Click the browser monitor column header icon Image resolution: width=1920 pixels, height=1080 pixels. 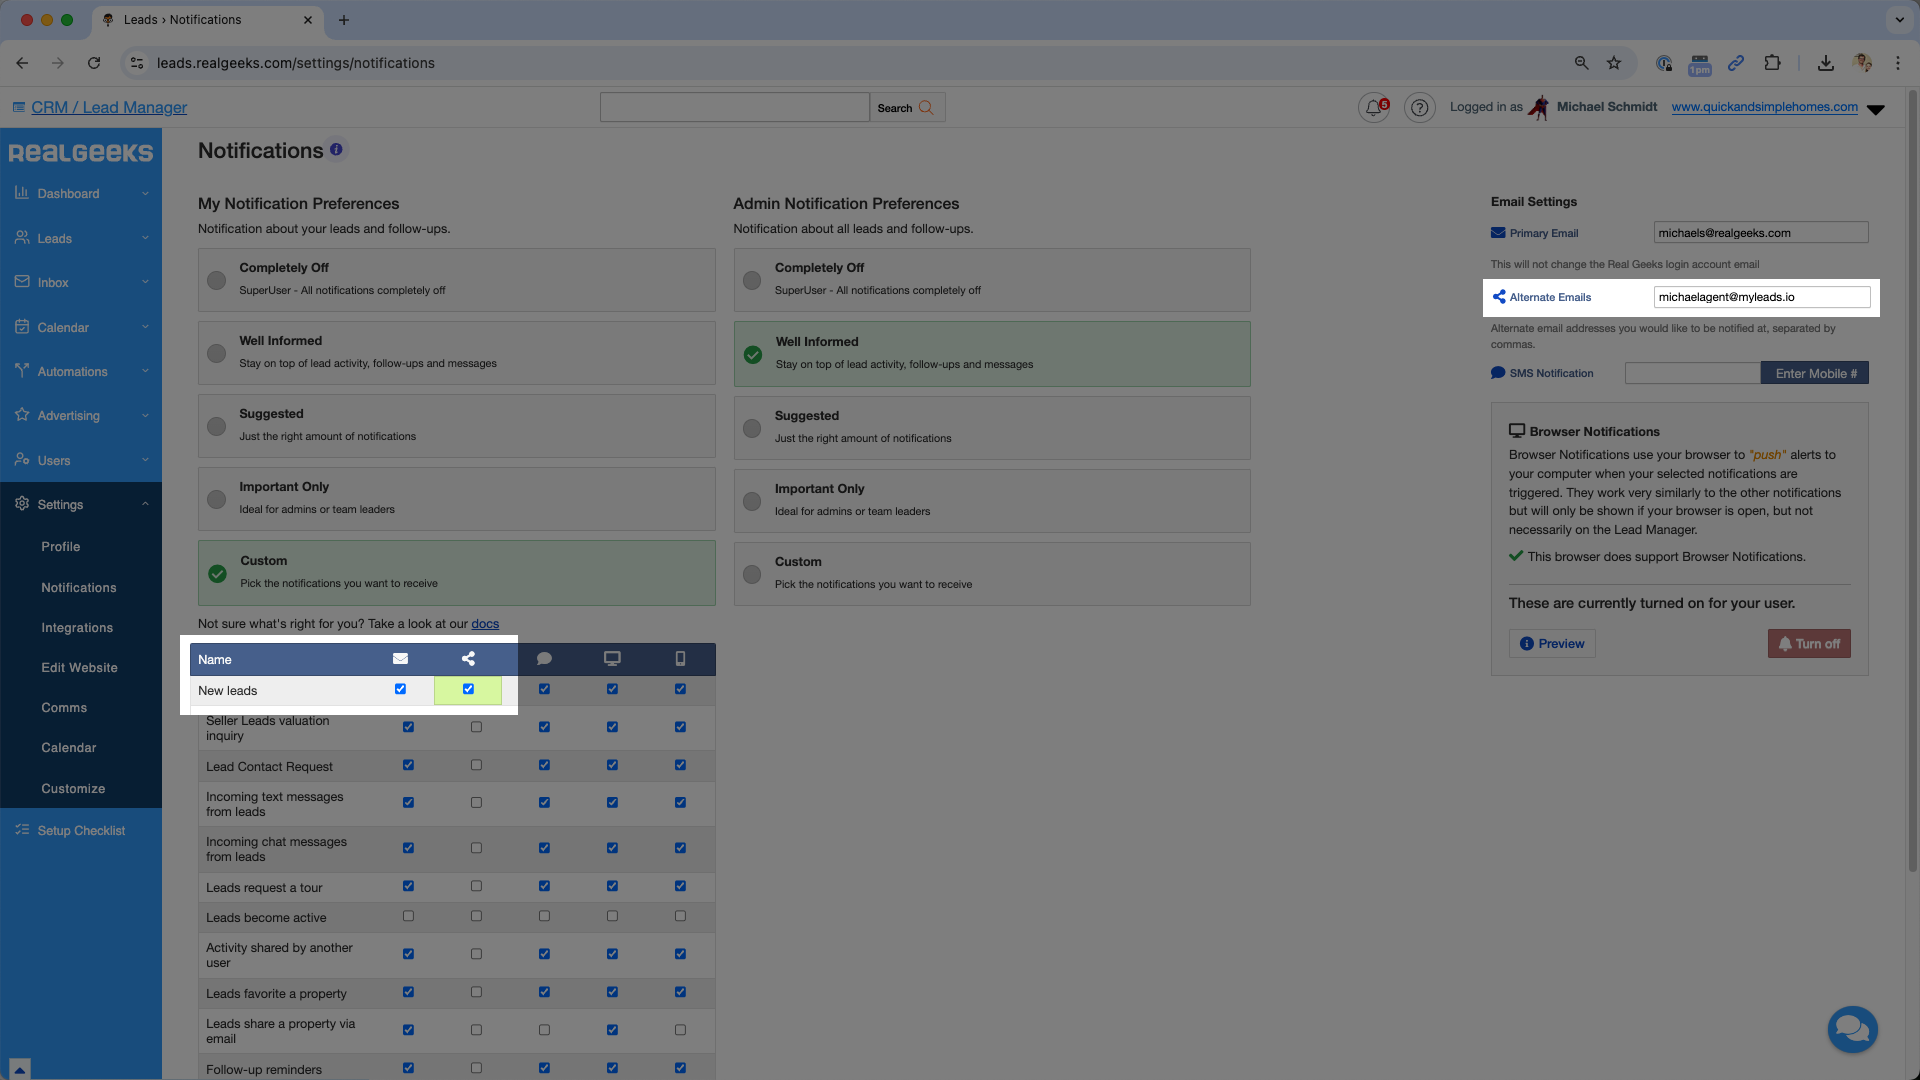point(612,659)
